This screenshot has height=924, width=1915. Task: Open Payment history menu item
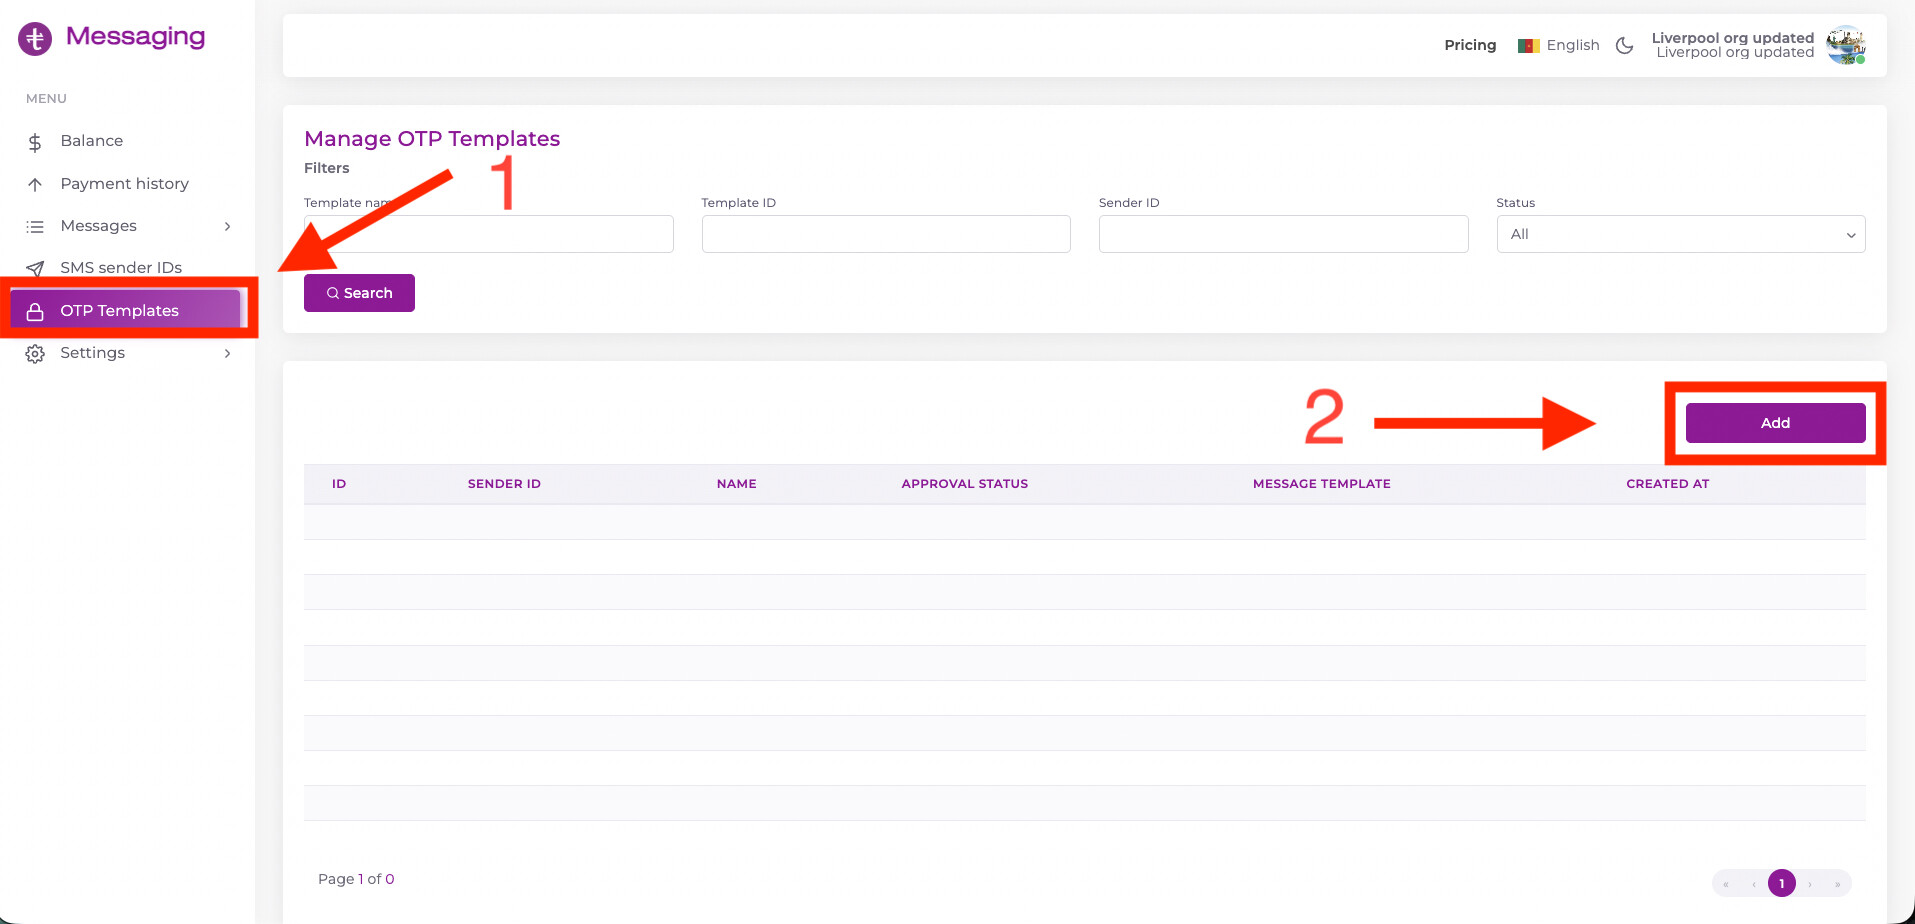coord(124,184)
